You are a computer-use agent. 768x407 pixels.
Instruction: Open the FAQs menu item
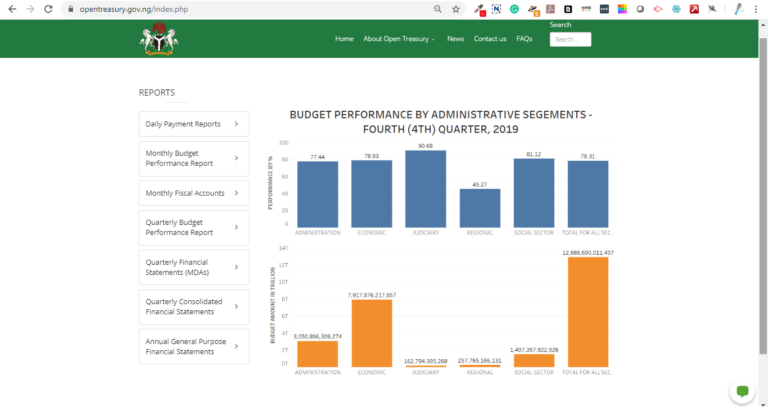pos(524,39)
